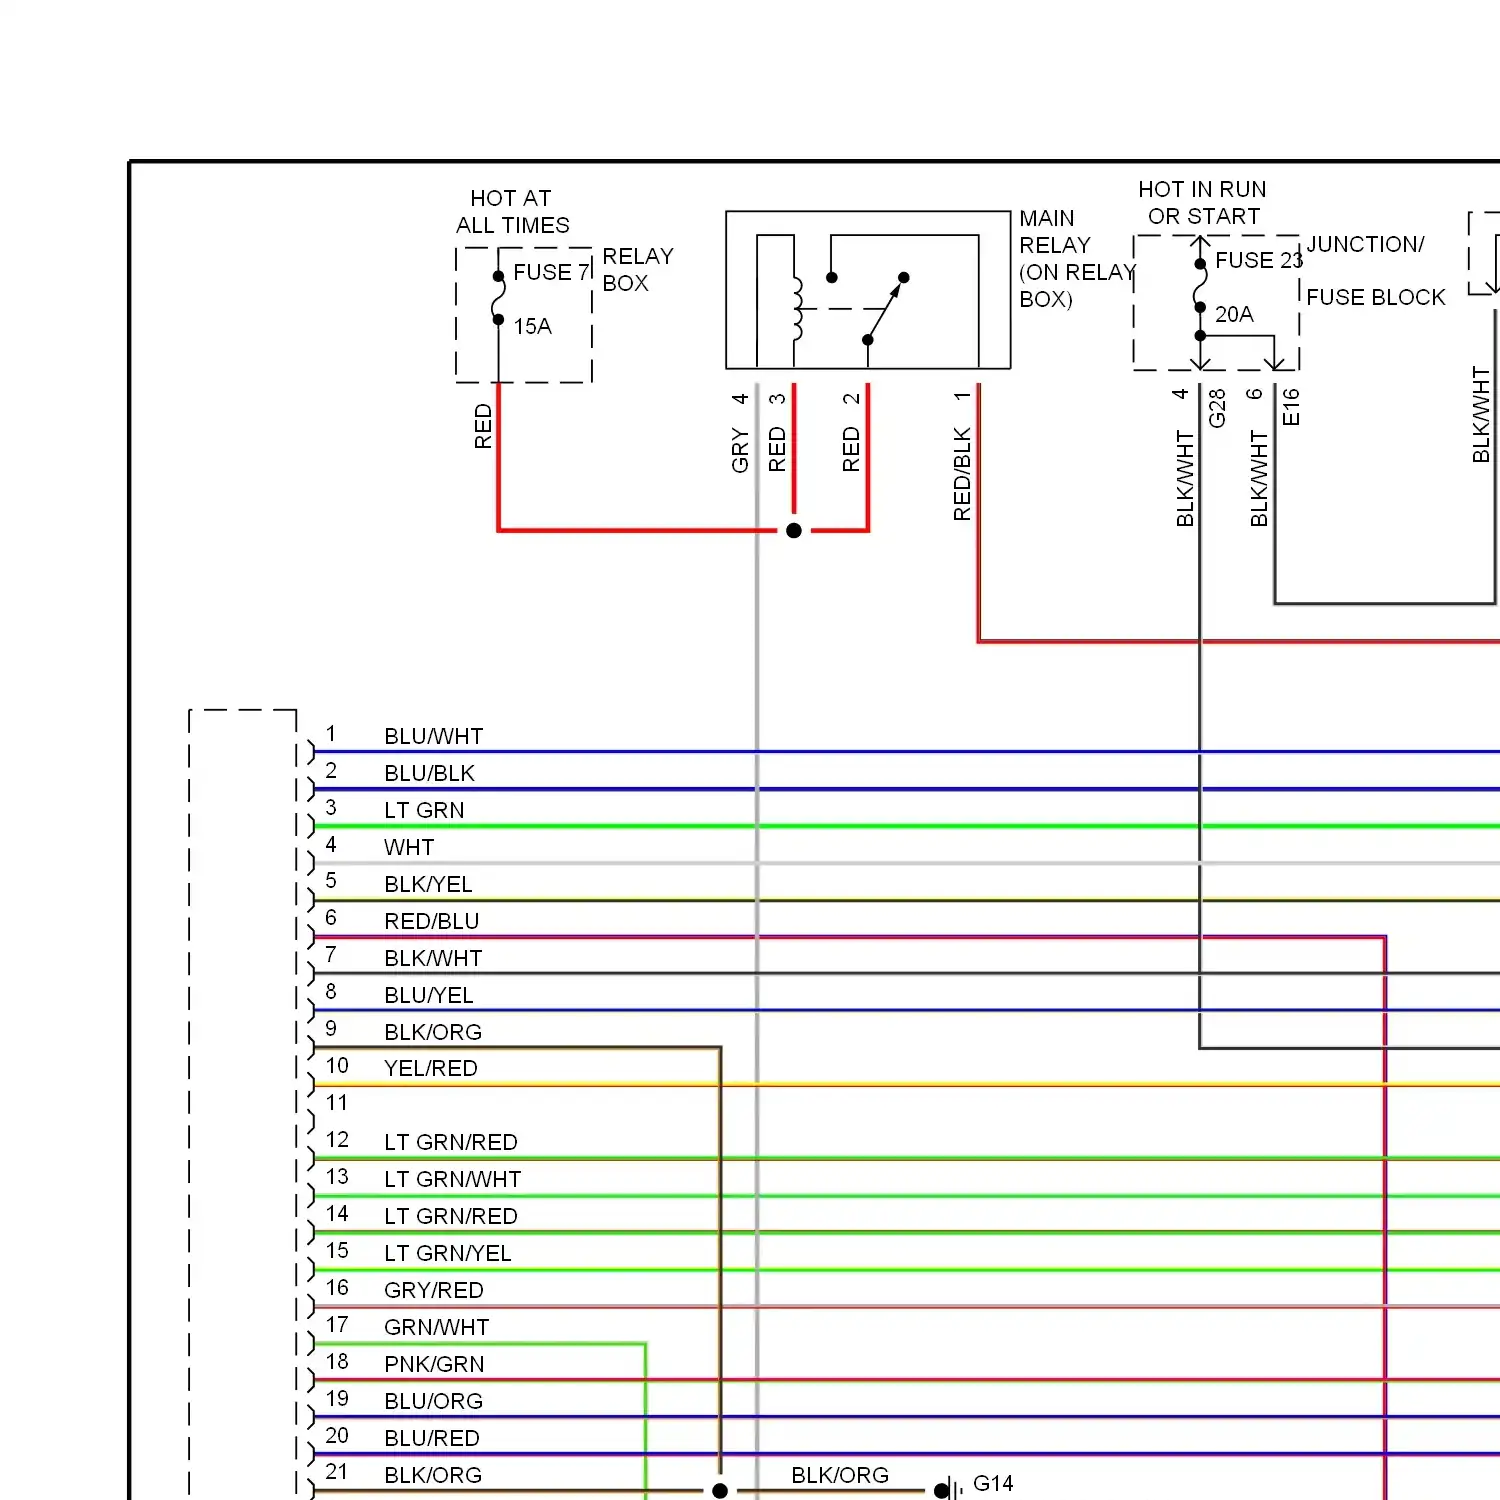Click the Fuse 7 fusible link symbol
This screenshot has height=1500, width=1500.
coord(498,298)
